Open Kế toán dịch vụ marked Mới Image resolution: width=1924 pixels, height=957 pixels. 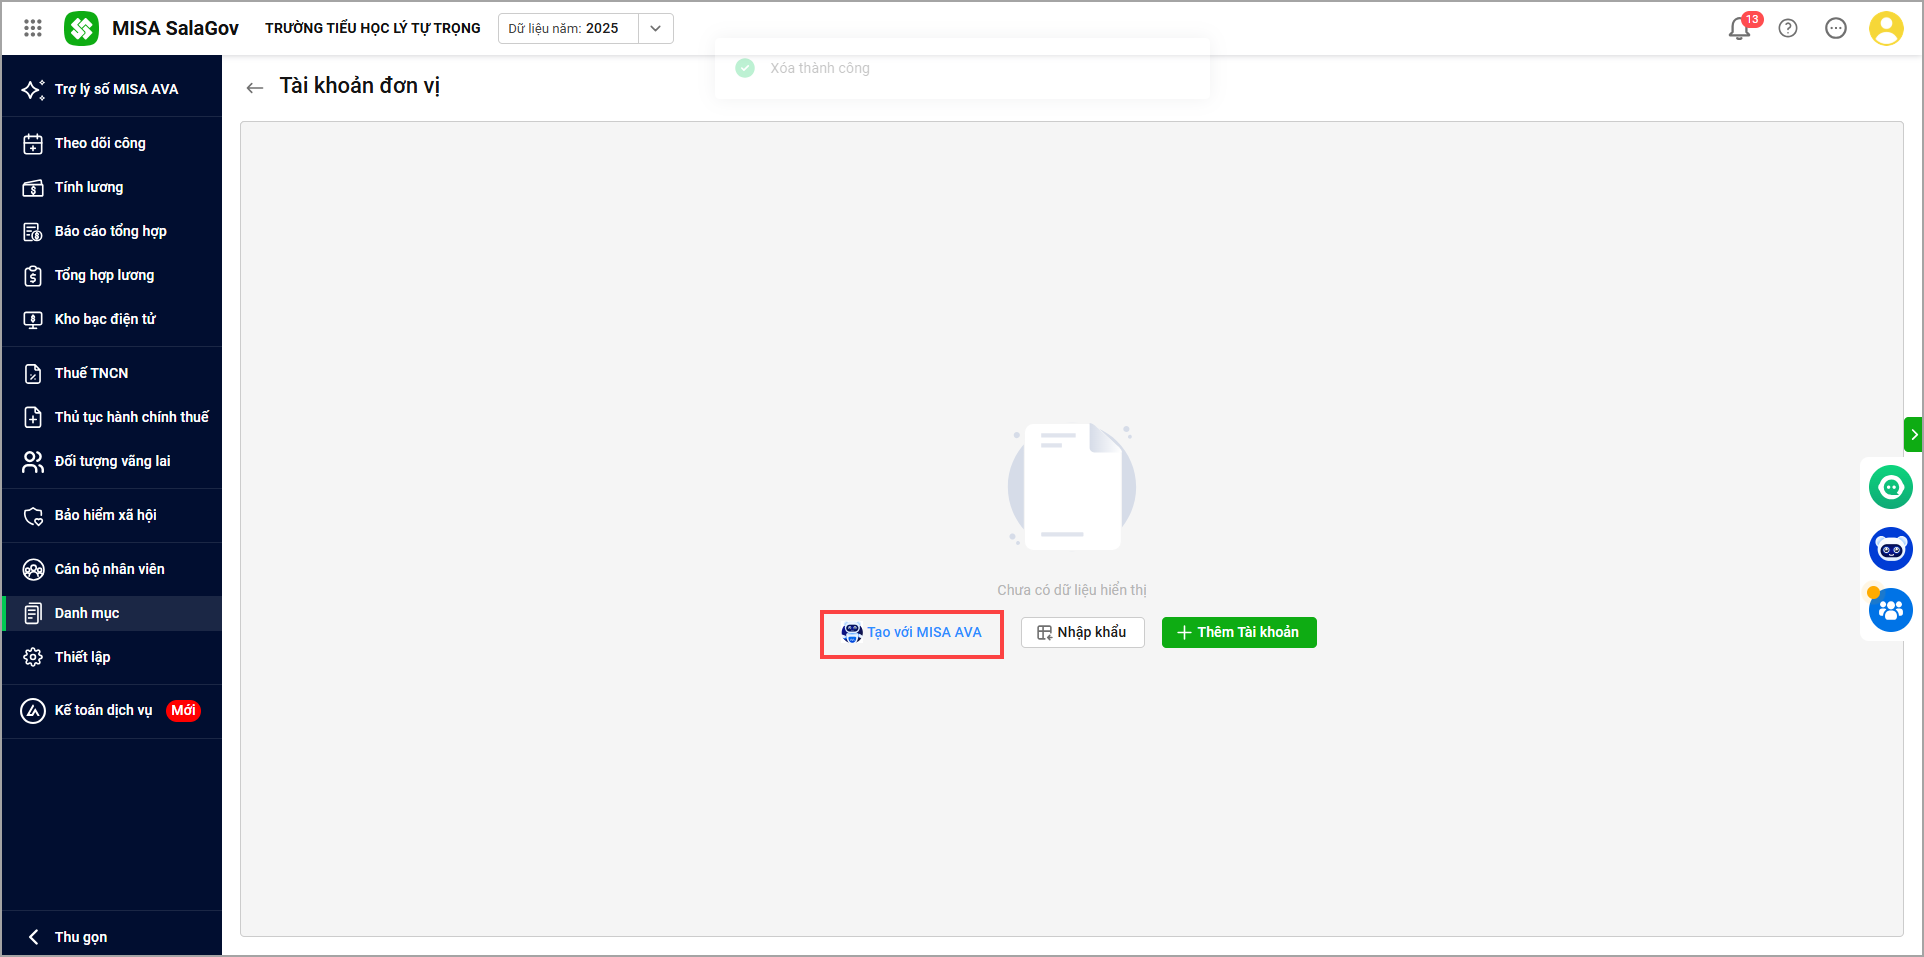tap(103, 710)
